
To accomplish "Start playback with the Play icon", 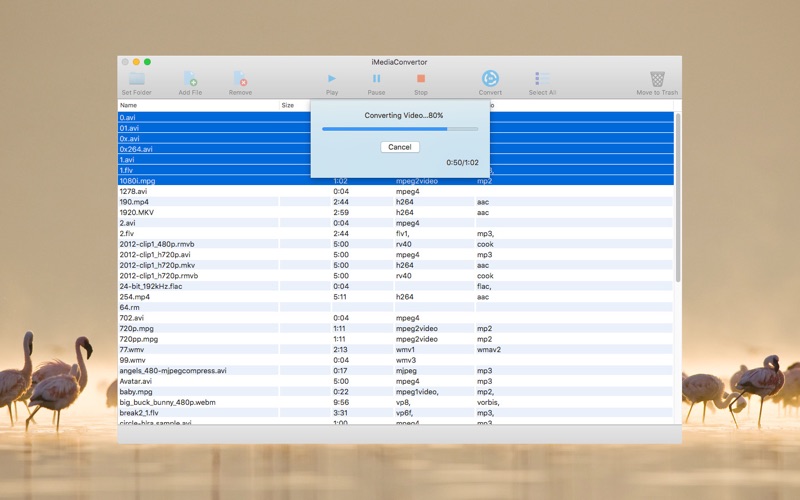I will click(332, 79).
